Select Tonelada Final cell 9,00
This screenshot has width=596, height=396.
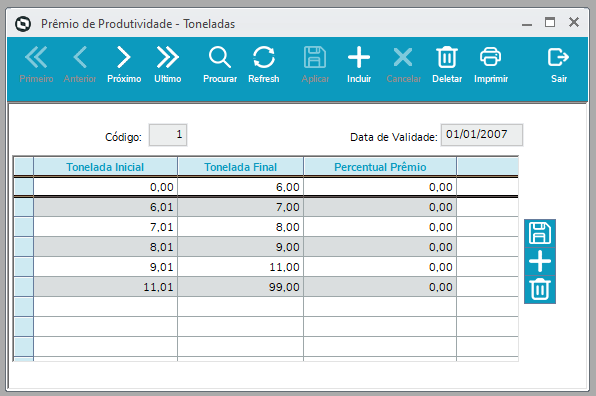click(241, 247)
